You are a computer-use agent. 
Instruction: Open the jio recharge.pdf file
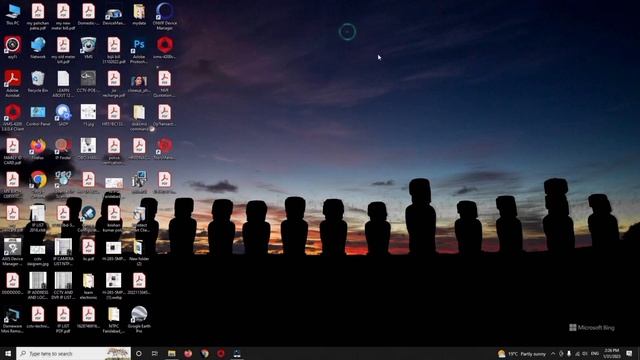pyautogui.click(x=114, y=84)
